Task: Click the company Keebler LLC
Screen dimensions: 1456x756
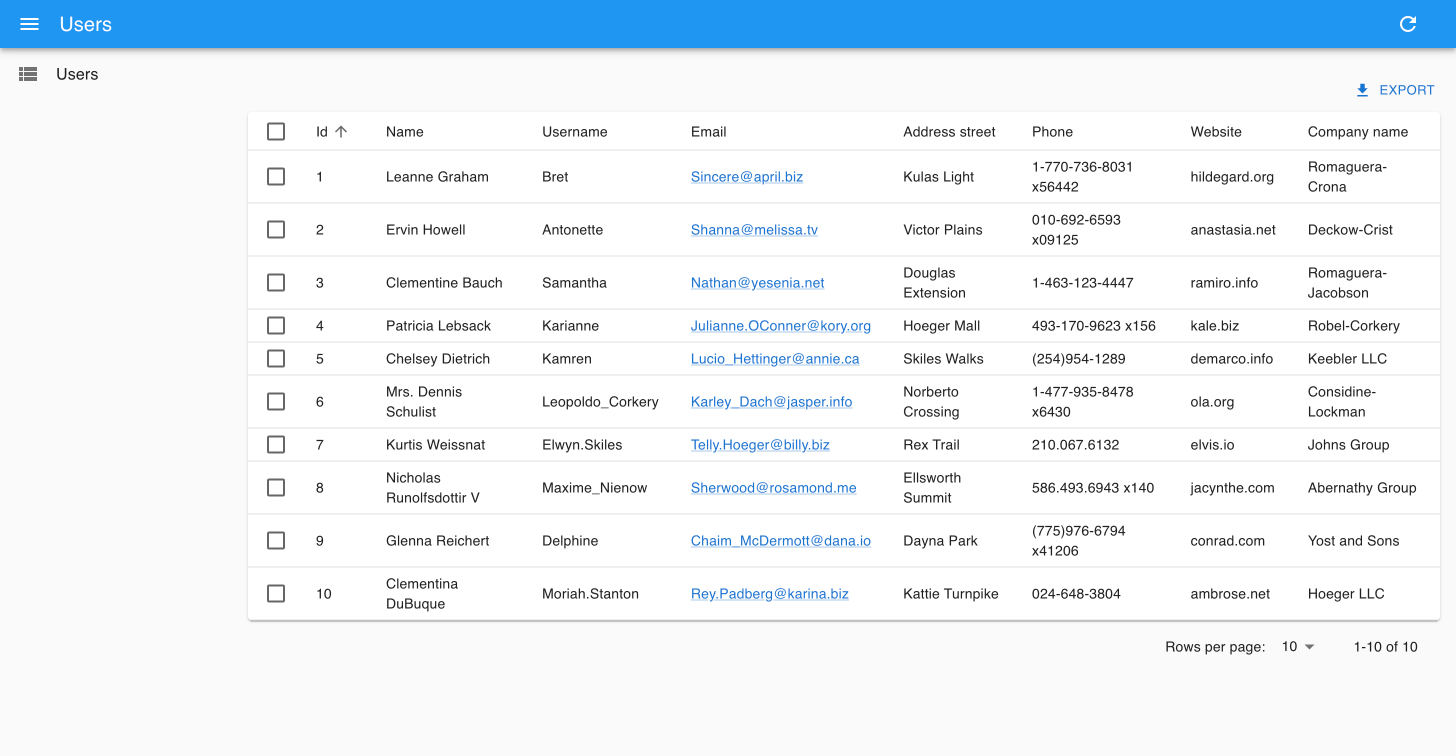Action: [x=1347, y=358]
